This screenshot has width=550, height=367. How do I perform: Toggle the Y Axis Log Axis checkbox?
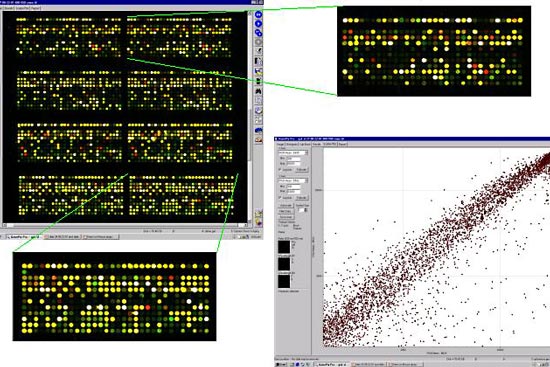(x=280, y=198)
